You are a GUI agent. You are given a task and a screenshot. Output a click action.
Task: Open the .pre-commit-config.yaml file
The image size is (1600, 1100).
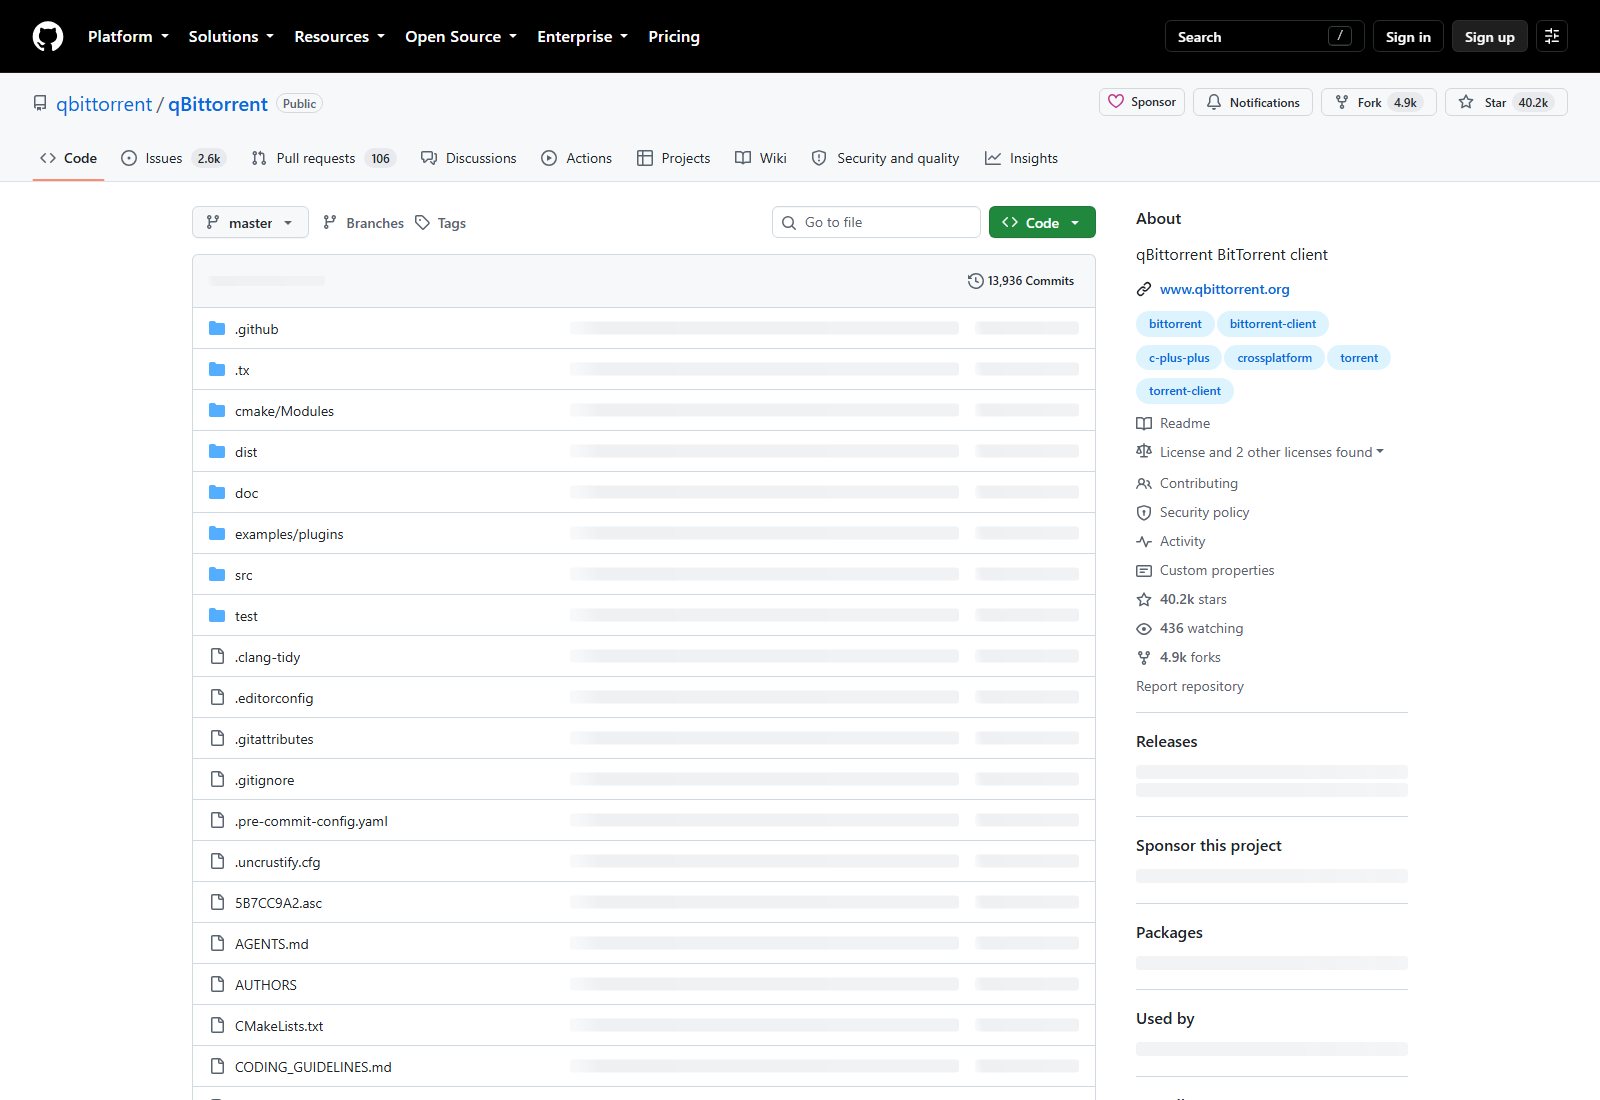(x=311, y=821)
